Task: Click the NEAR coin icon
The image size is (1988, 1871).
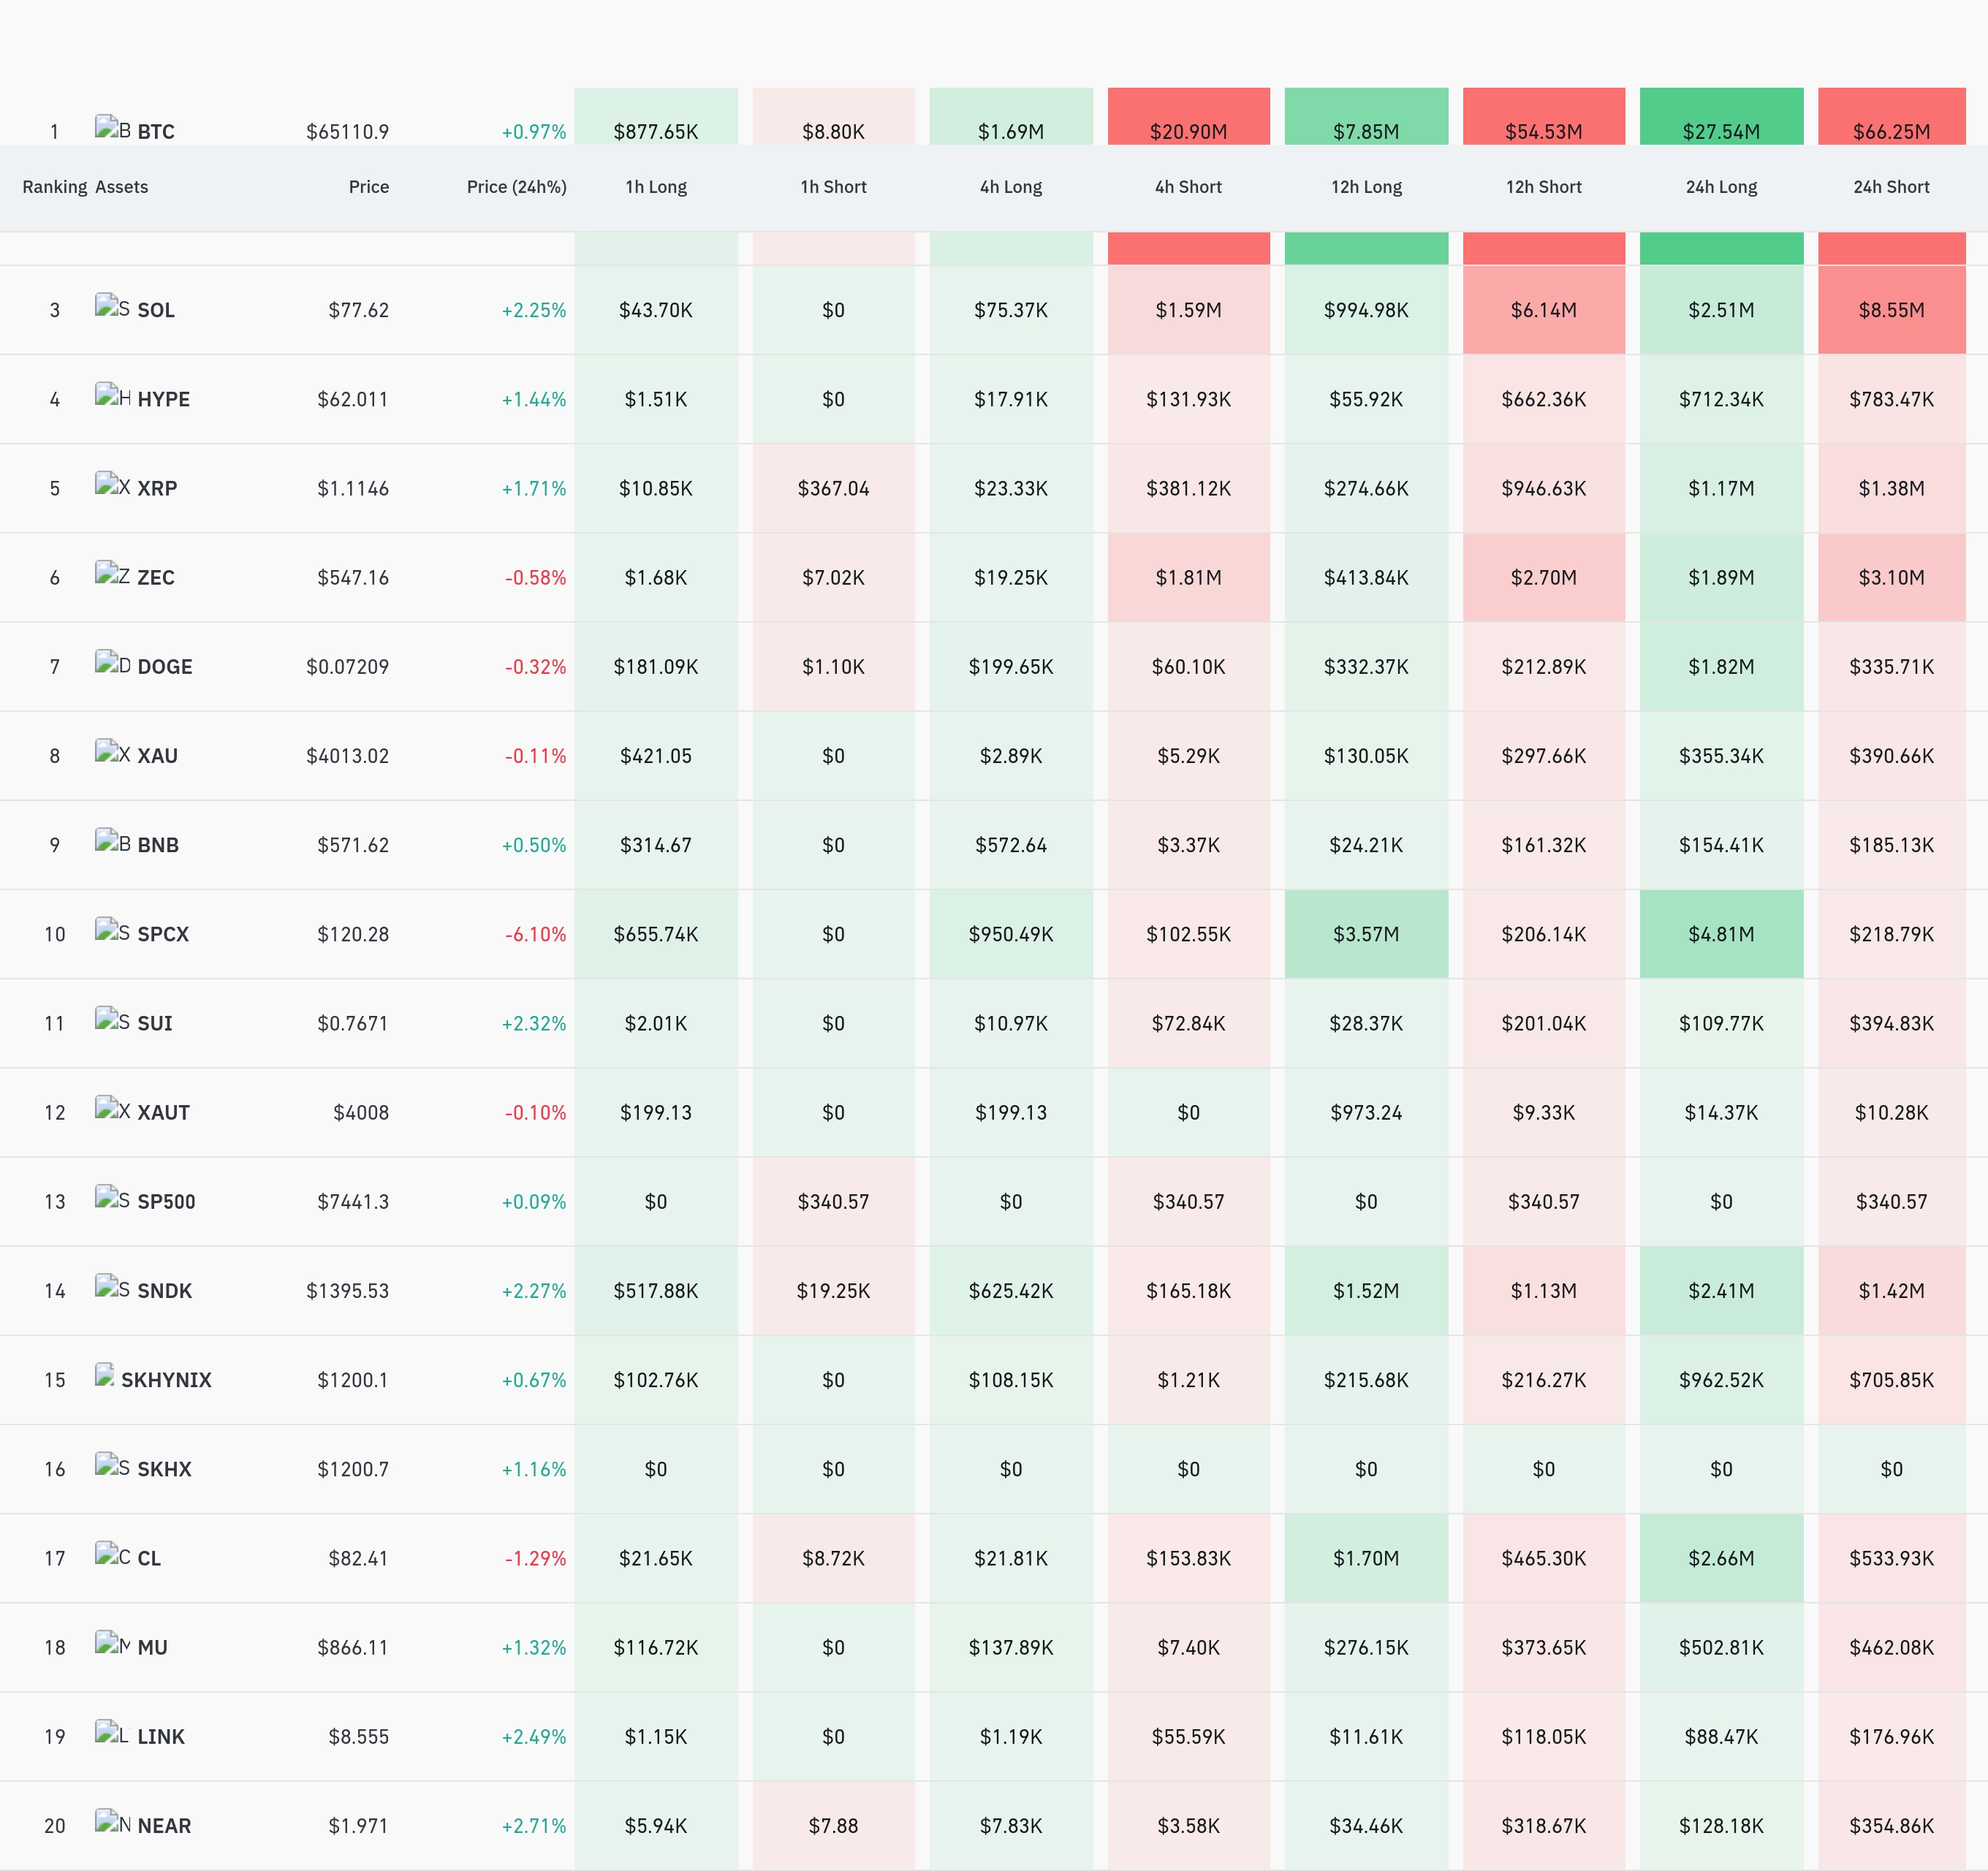Action: coord(112,1821)
